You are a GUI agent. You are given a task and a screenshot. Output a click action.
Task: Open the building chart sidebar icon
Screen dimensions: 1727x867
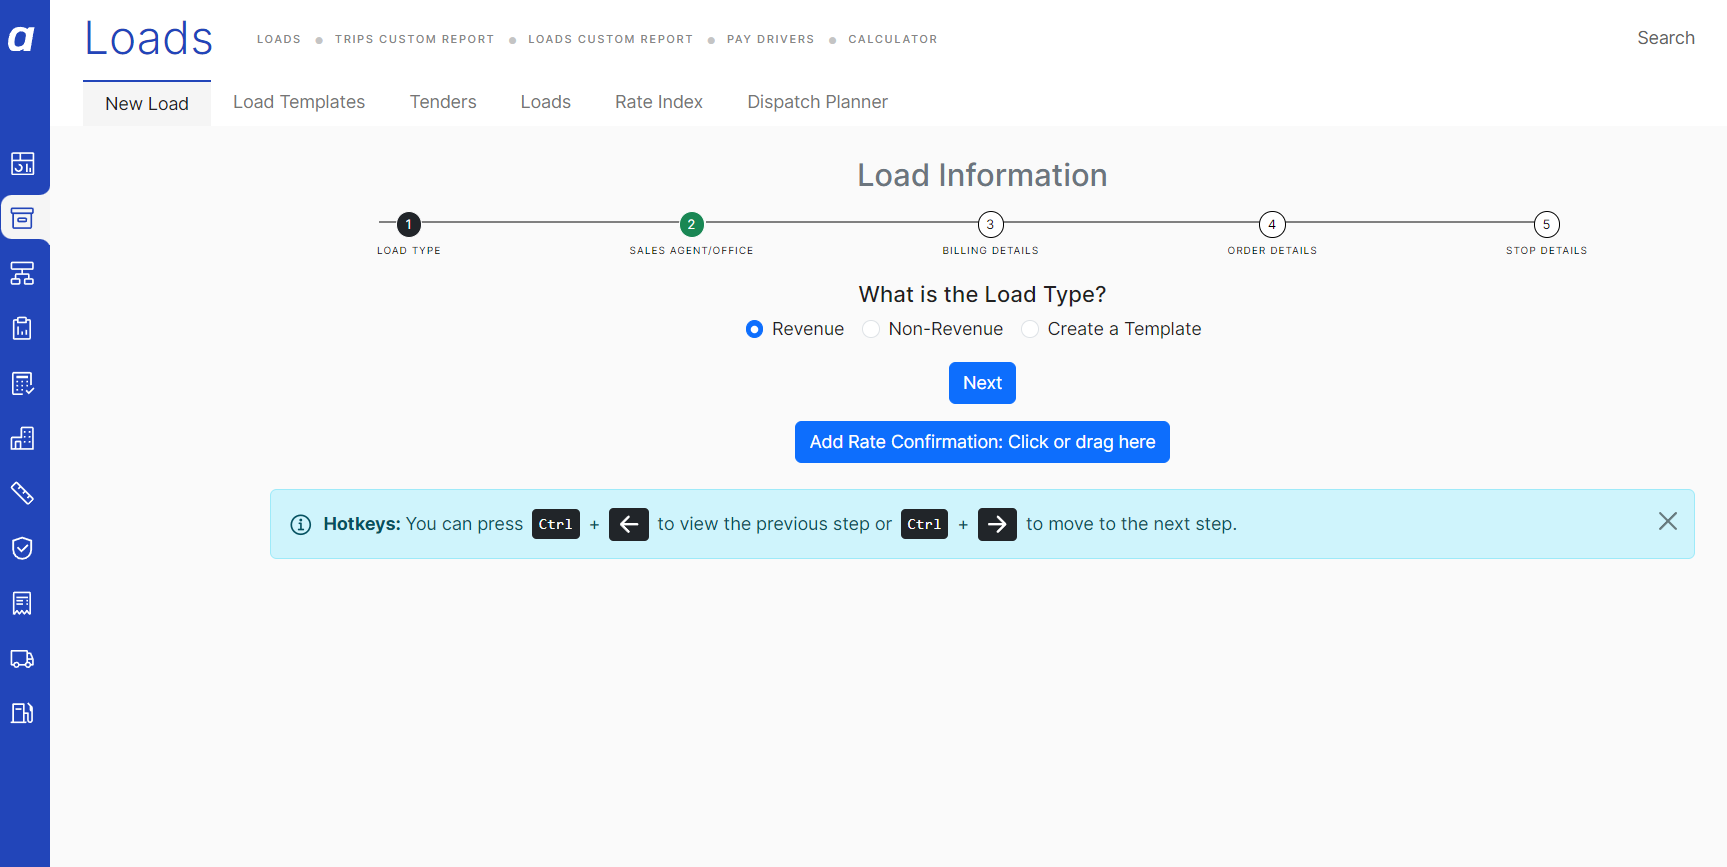pos(22,438)
